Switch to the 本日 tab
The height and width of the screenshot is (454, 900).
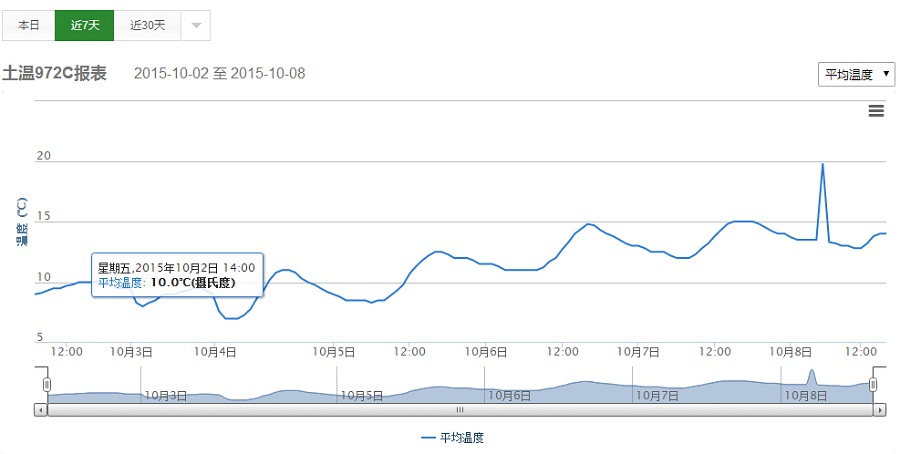point(29,25)
